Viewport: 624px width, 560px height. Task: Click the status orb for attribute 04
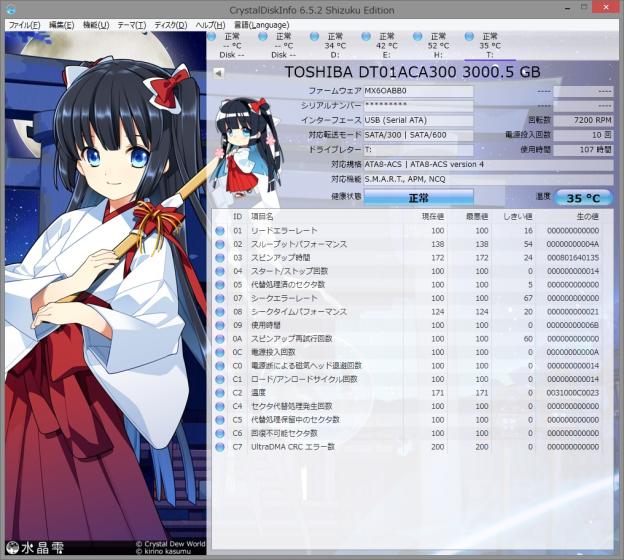tap(220, 271)
